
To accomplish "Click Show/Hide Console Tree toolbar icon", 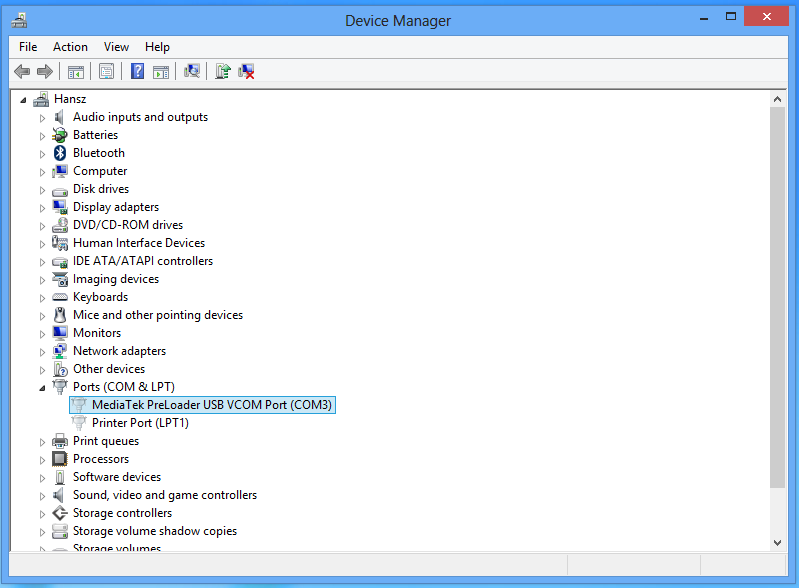I will (76, 71).
